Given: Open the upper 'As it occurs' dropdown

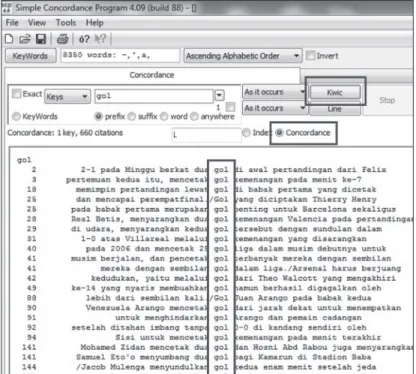Looking at the screenshot, I should coord(274,92).
